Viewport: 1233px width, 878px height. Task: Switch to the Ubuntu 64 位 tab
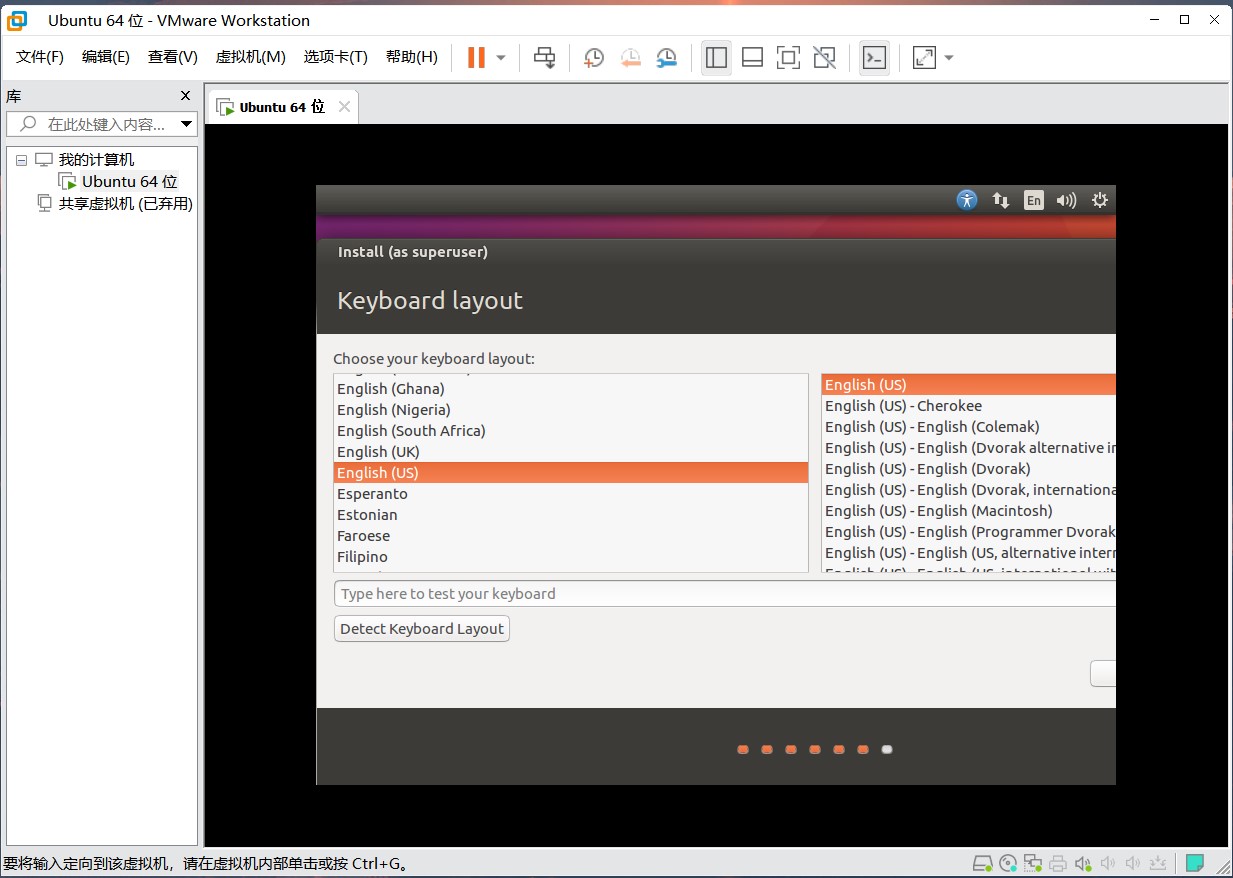[281, 107]
